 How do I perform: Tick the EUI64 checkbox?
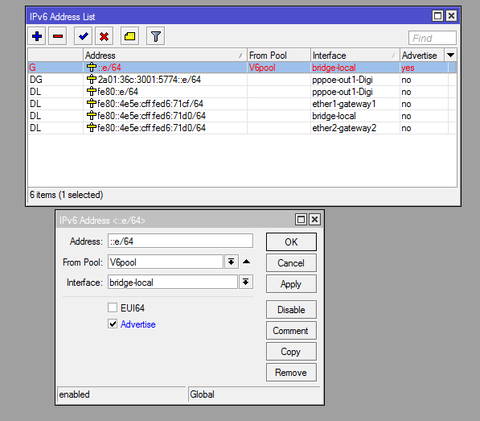113,307
